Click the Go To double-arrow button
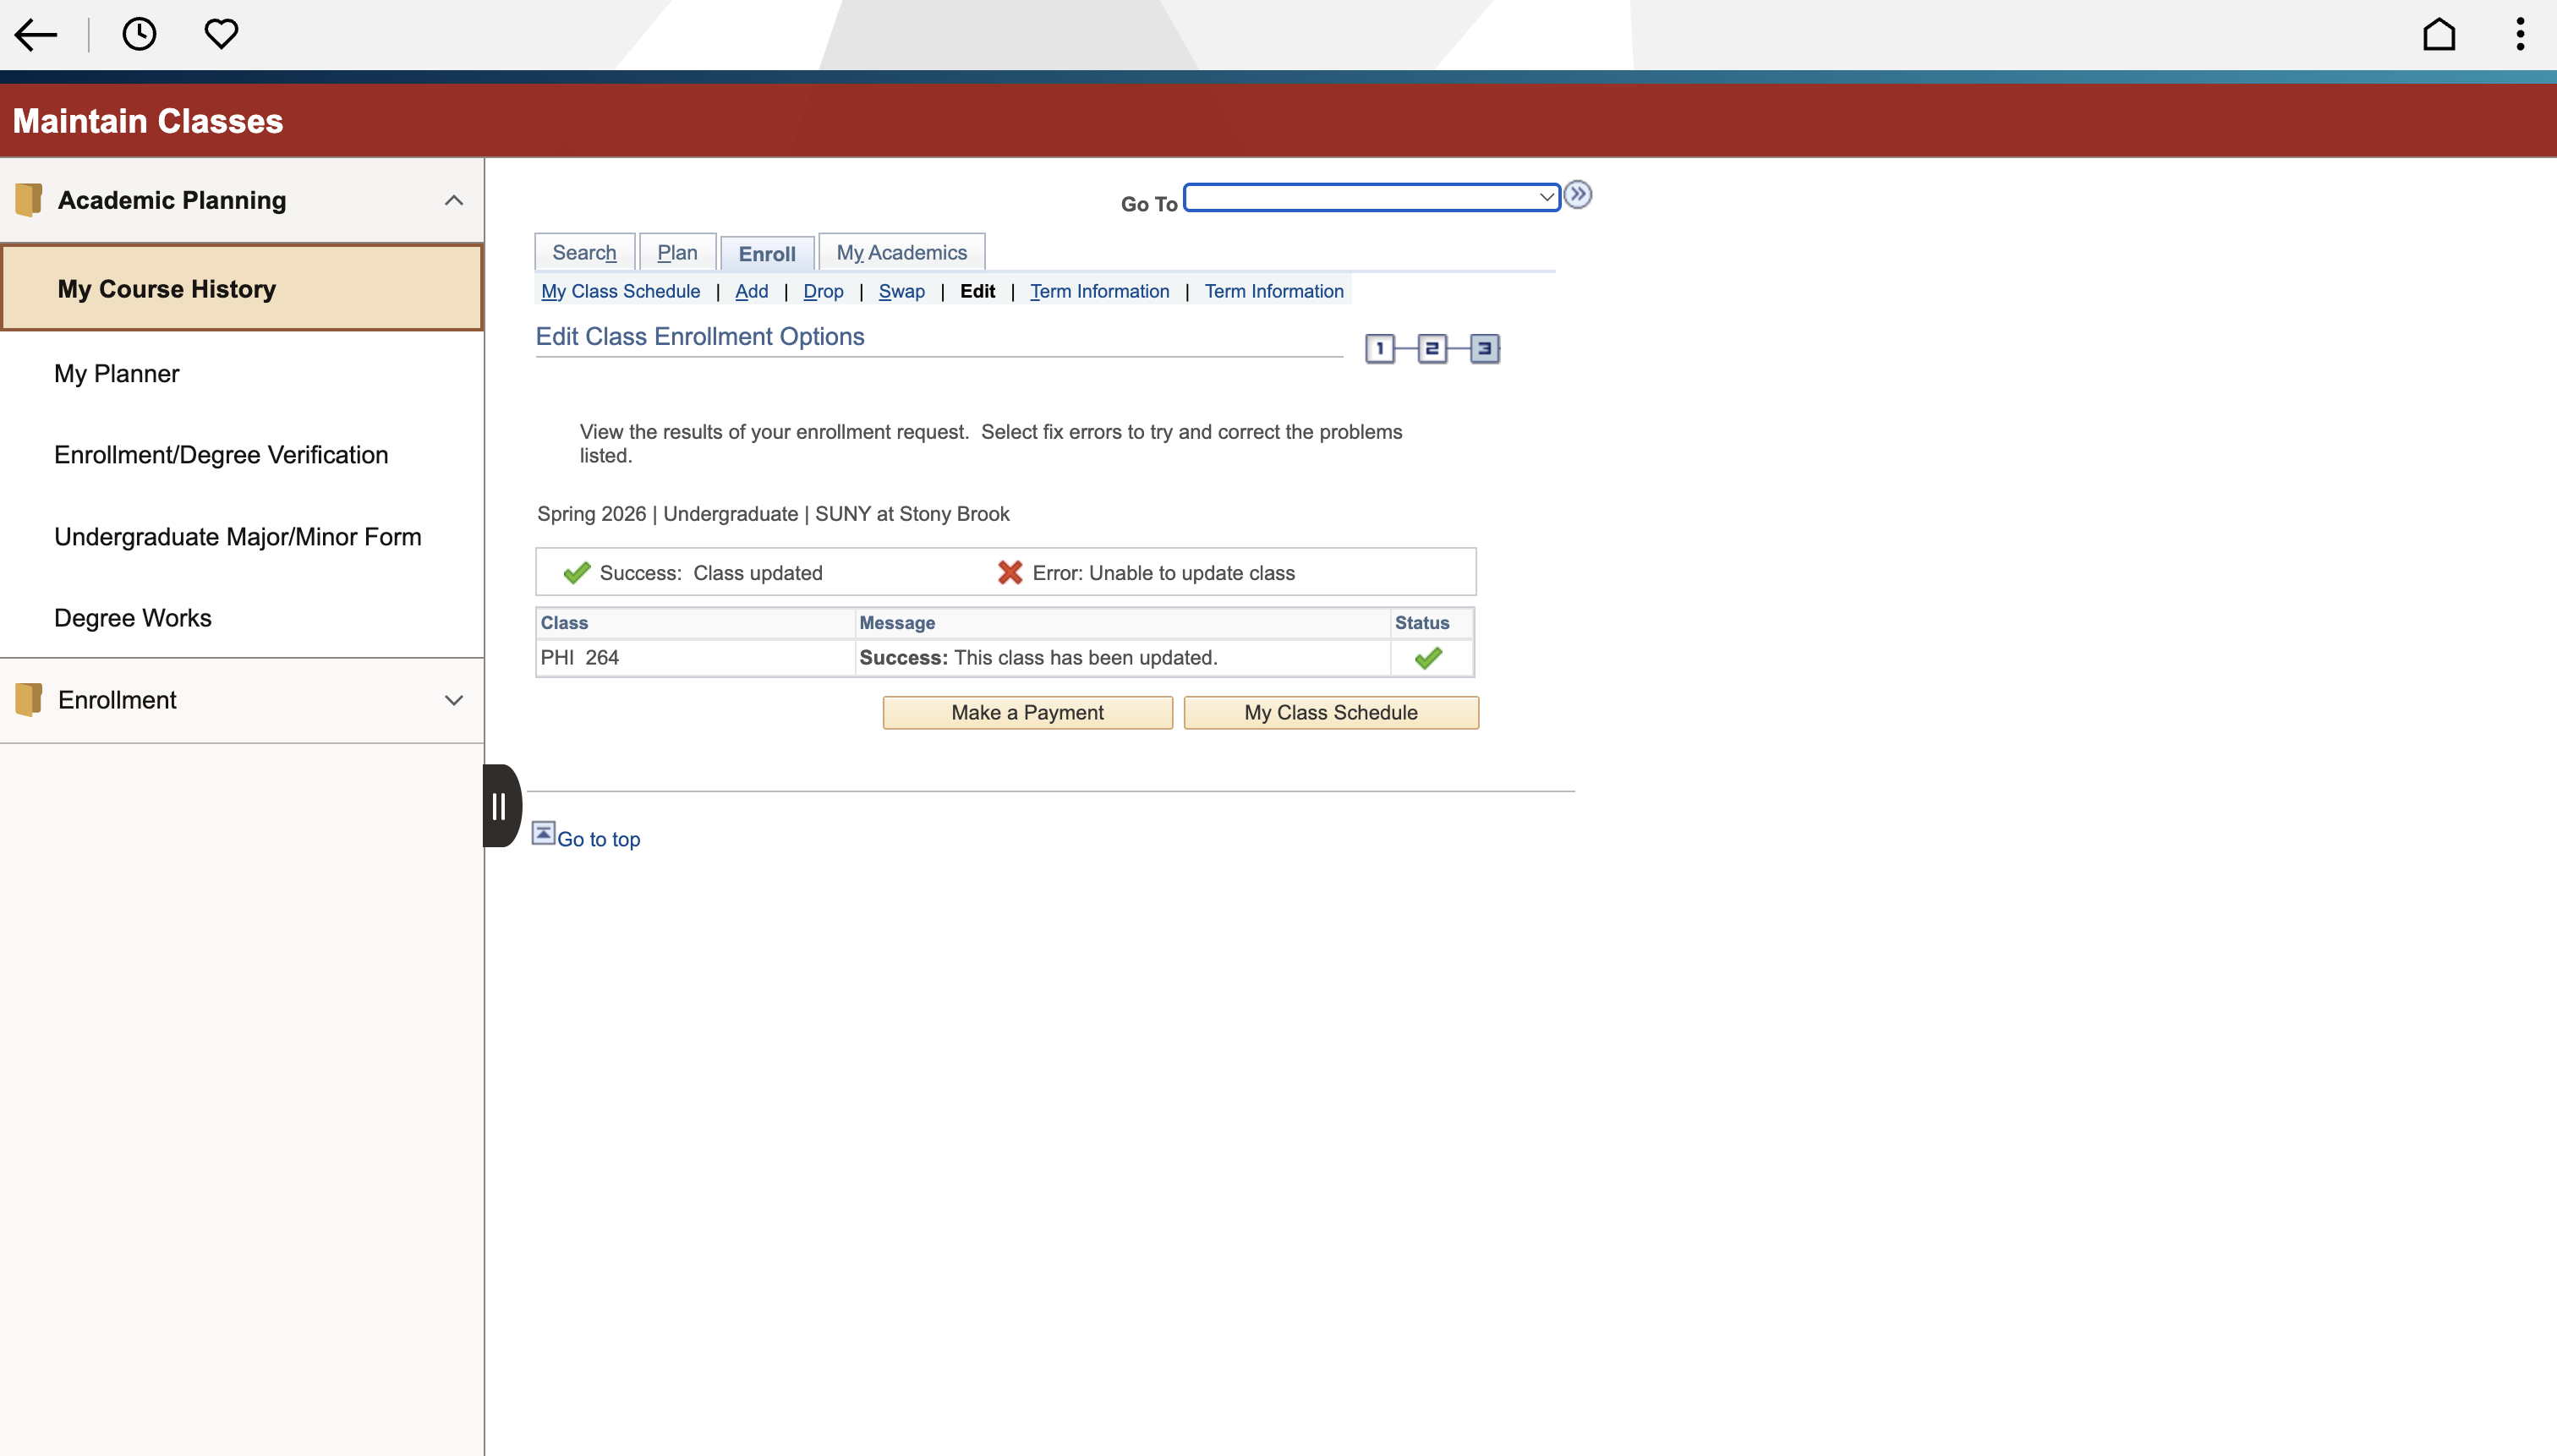Screen dimensions: 2557x1456 click(1578, 194)
